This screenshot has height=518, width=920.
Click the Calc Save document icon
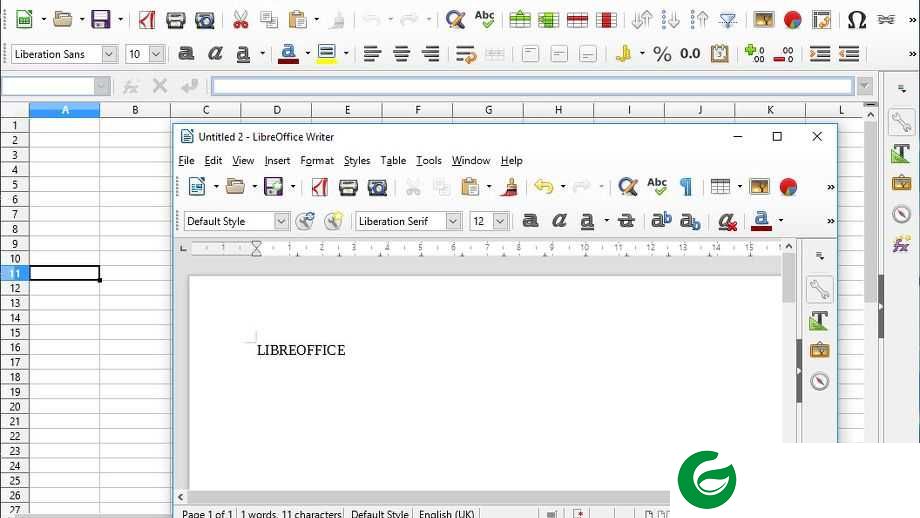click(100, 19)
